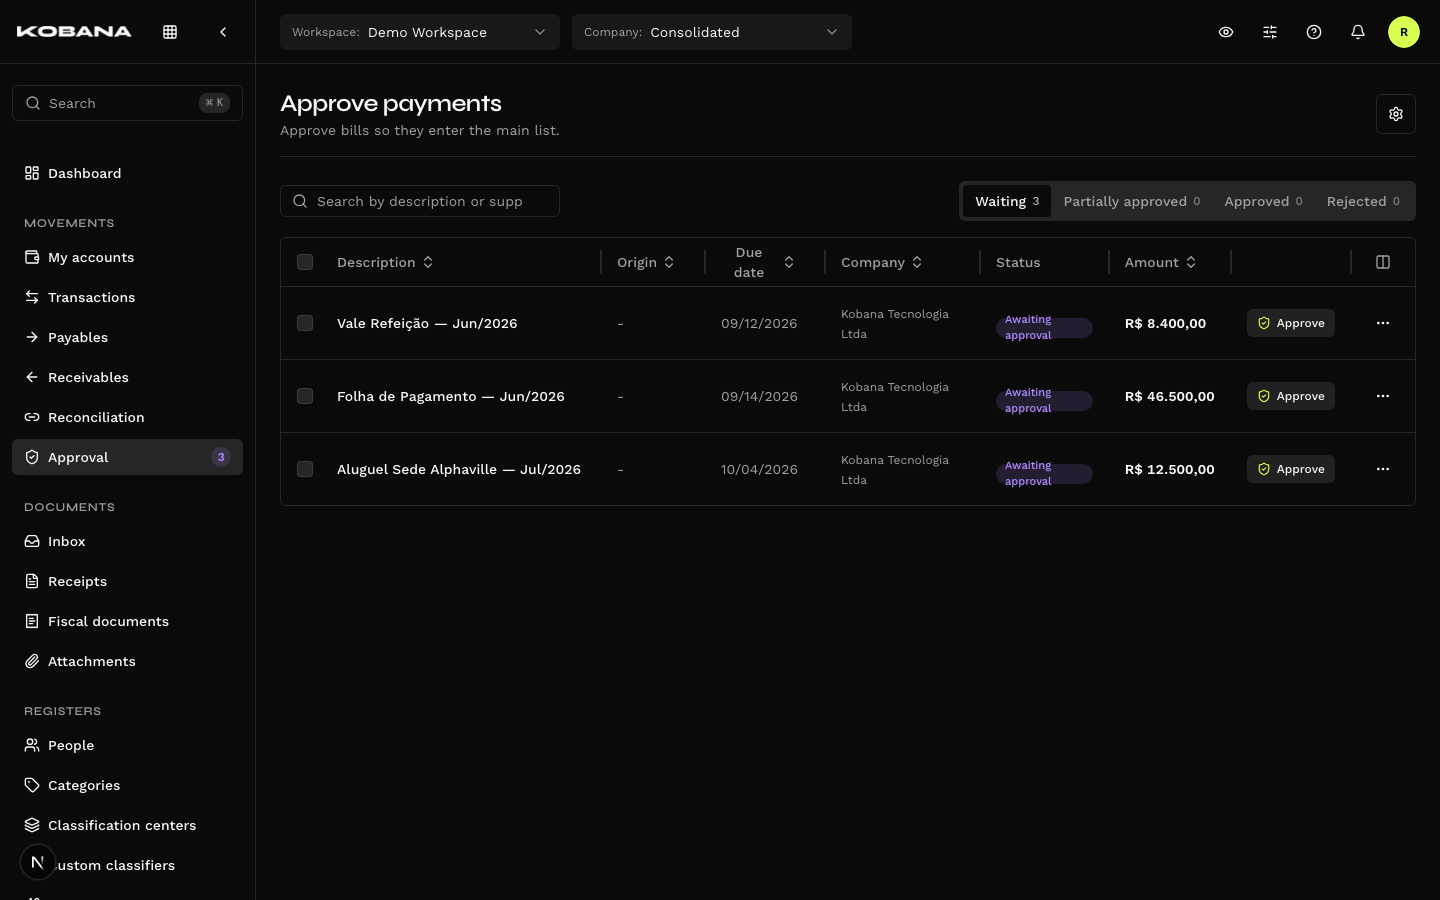Viewport: 1440px width, 900px height.
Task: Open column visibility layout icon
Action: pyautogui.click(x=1383, y=262)
